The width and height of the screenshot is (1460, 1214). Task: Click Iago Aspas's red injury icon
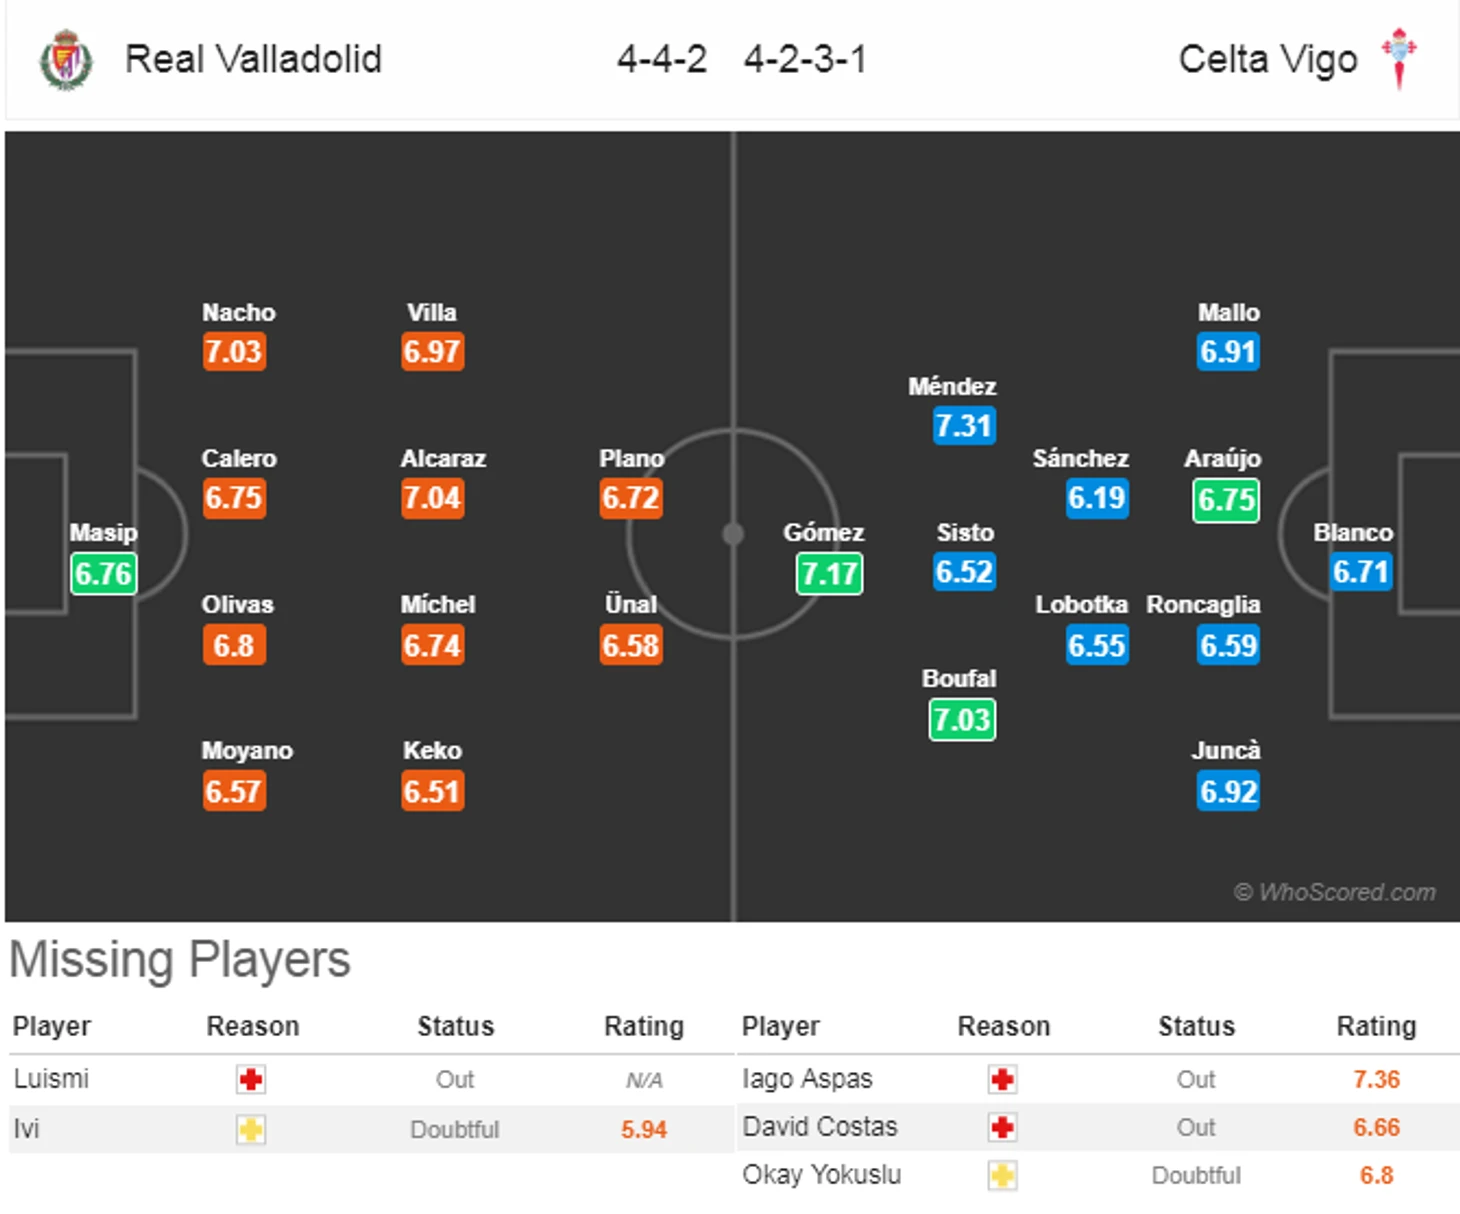(1002, 1080)
